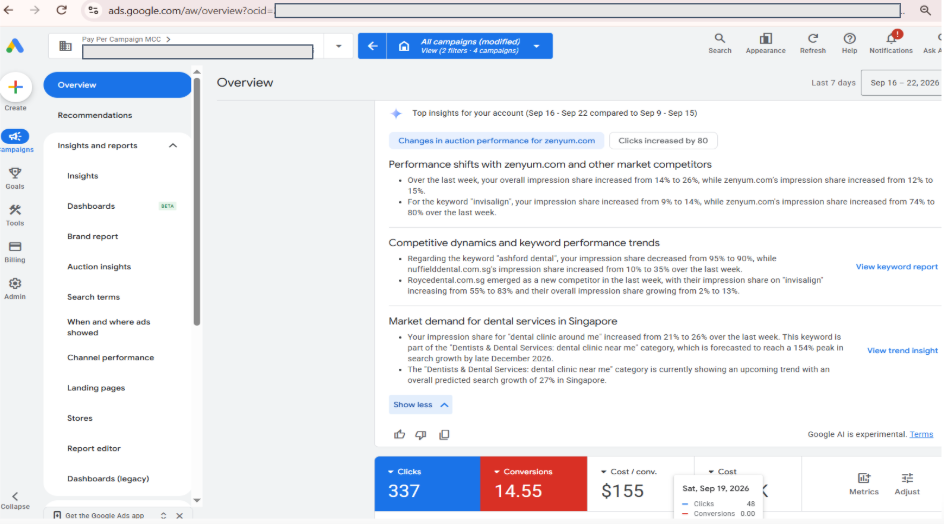This screenshot has height=524, width=944.
Task: Click the Pay Per Campaign MCC breadcrumb
Action: (121, 39)
